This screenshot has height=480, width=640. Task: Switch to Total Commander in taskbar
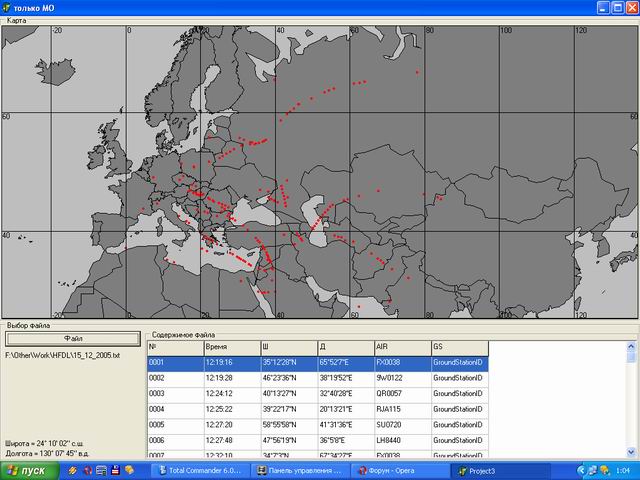pyautogui.click(x=200, y=471)
